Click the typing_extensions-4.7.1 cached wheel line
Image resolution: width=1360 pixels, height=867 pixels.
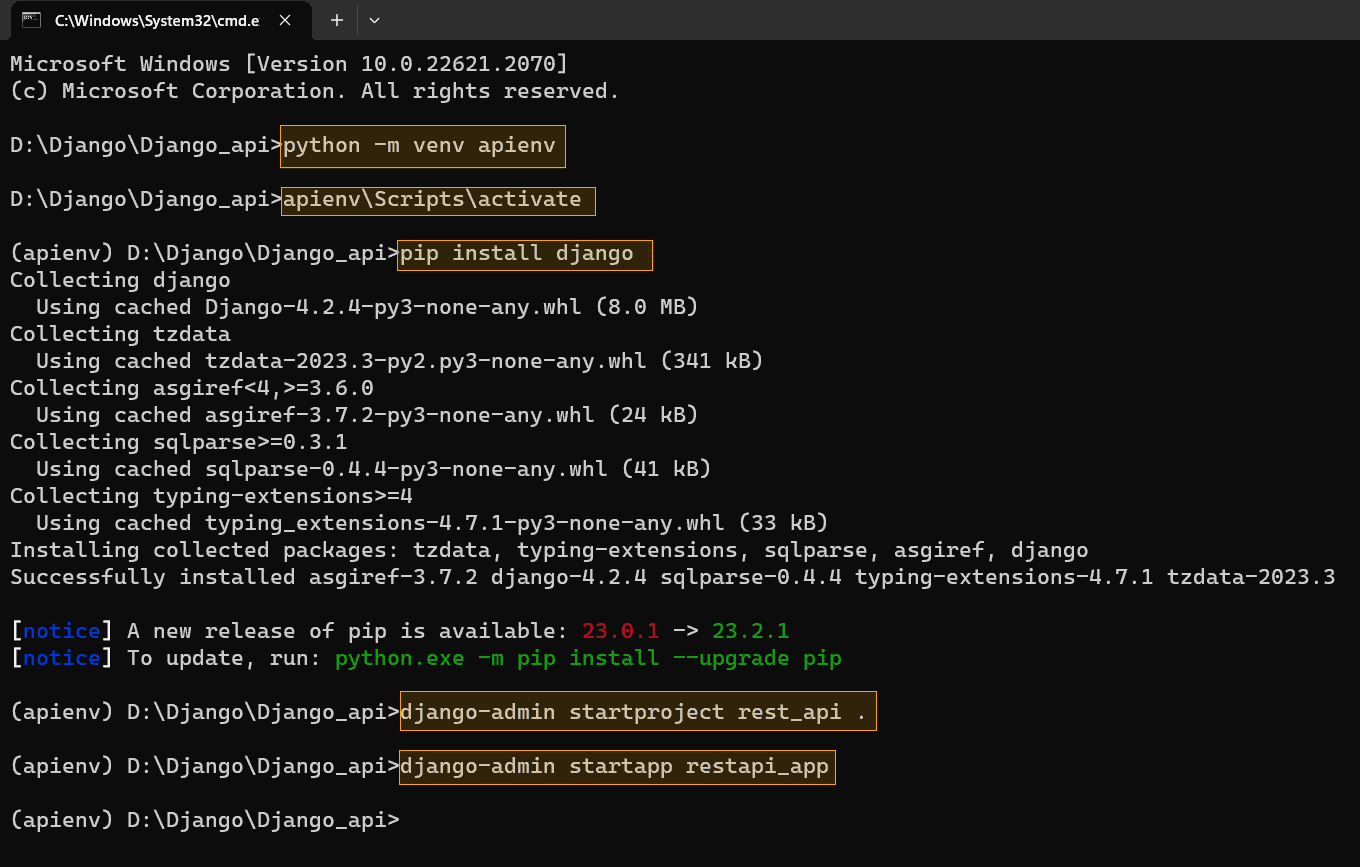pyautogui.click(x=432, y=523)
